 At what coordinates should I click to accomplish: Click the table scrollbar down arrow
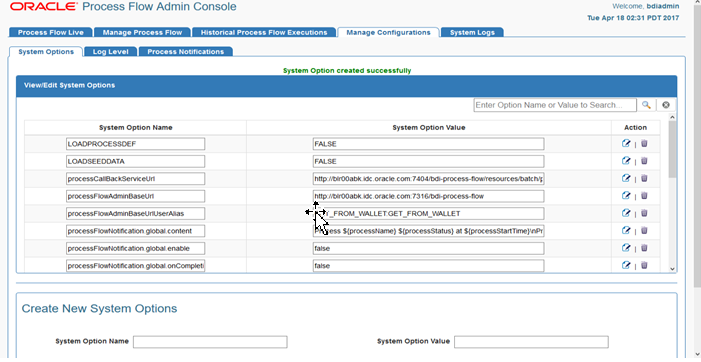[x=672, y=268]
